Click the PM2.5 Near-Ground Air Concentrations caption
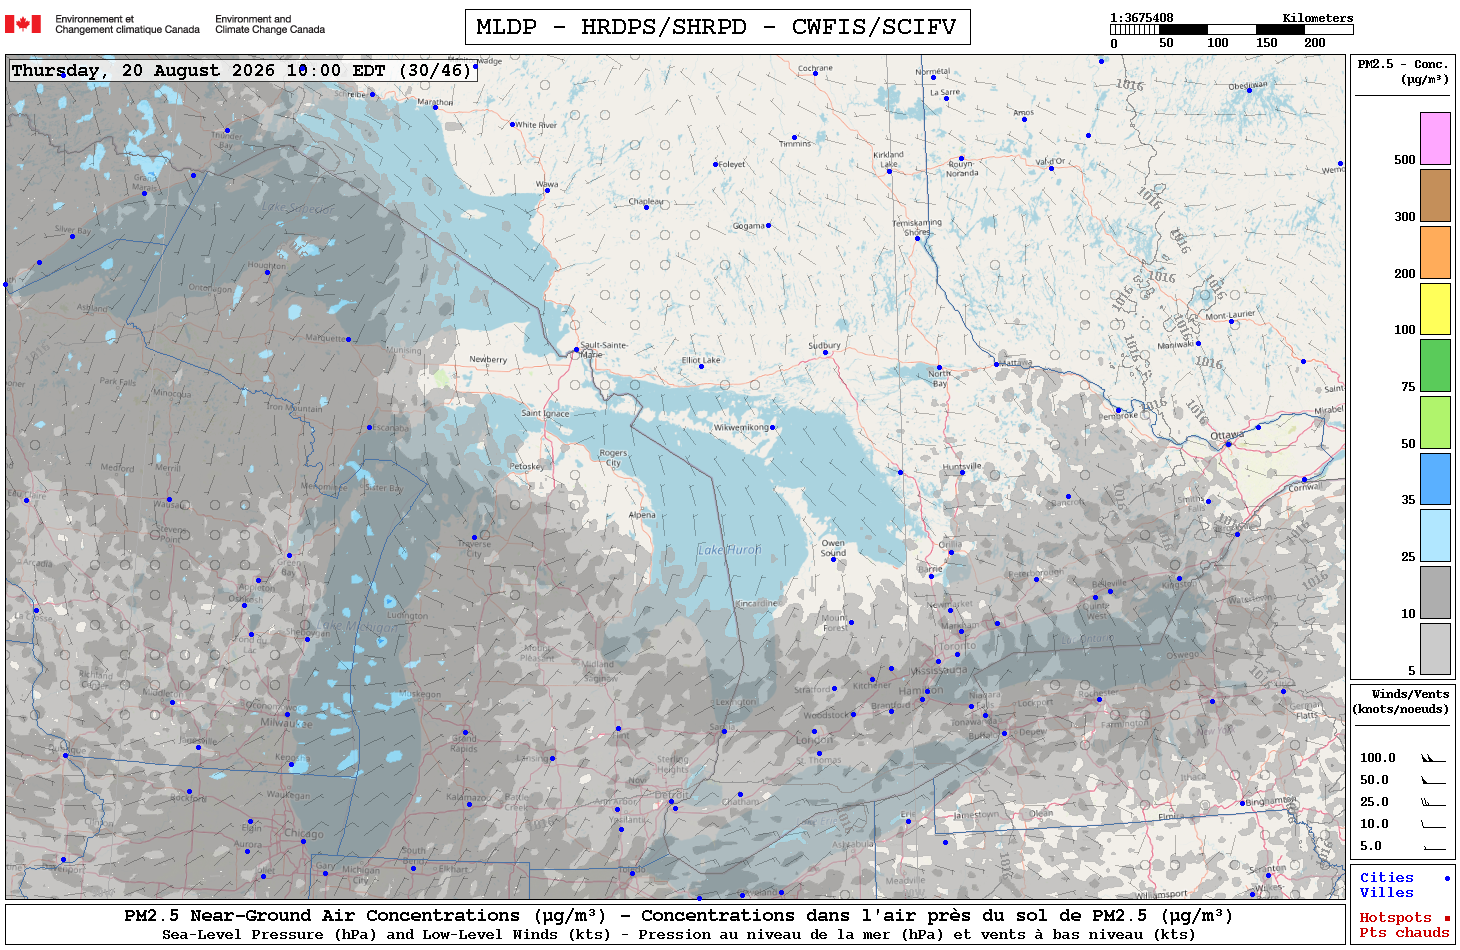Viewport: 1460px width, 950px height. point(678,915)
